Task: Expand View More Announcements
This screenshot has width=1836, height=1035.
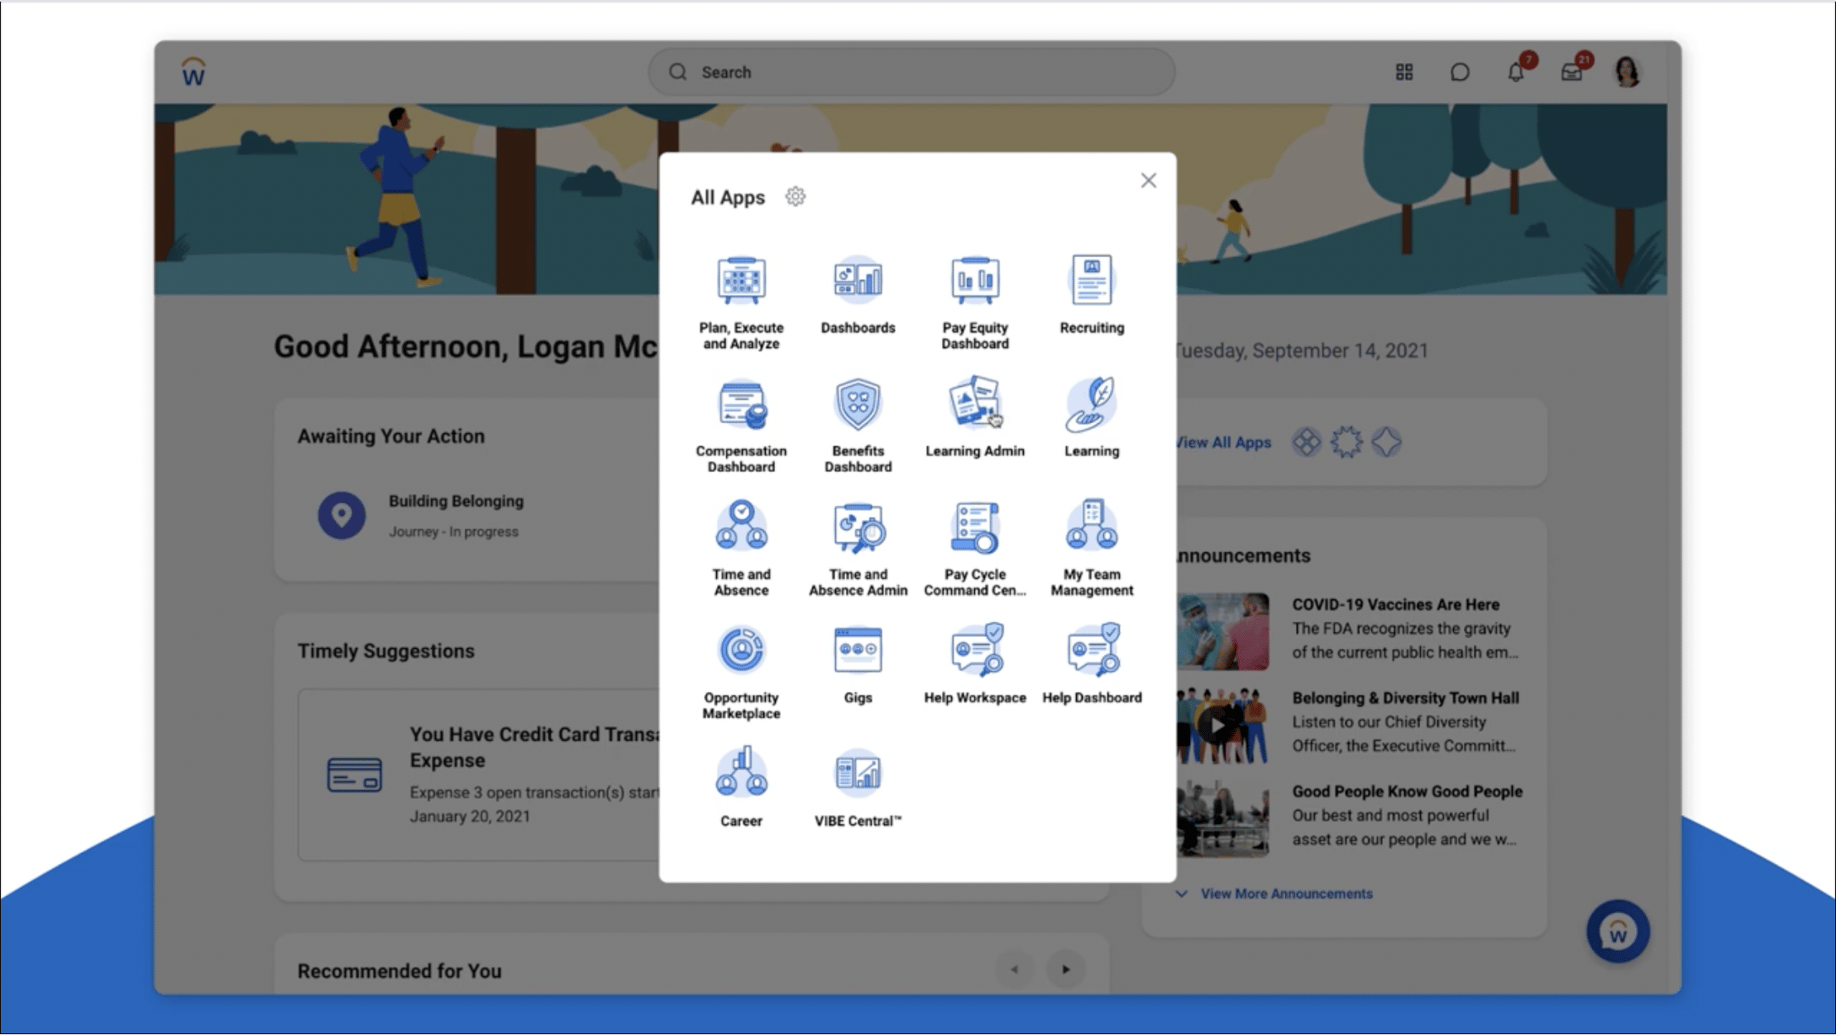Action: 1285,893
